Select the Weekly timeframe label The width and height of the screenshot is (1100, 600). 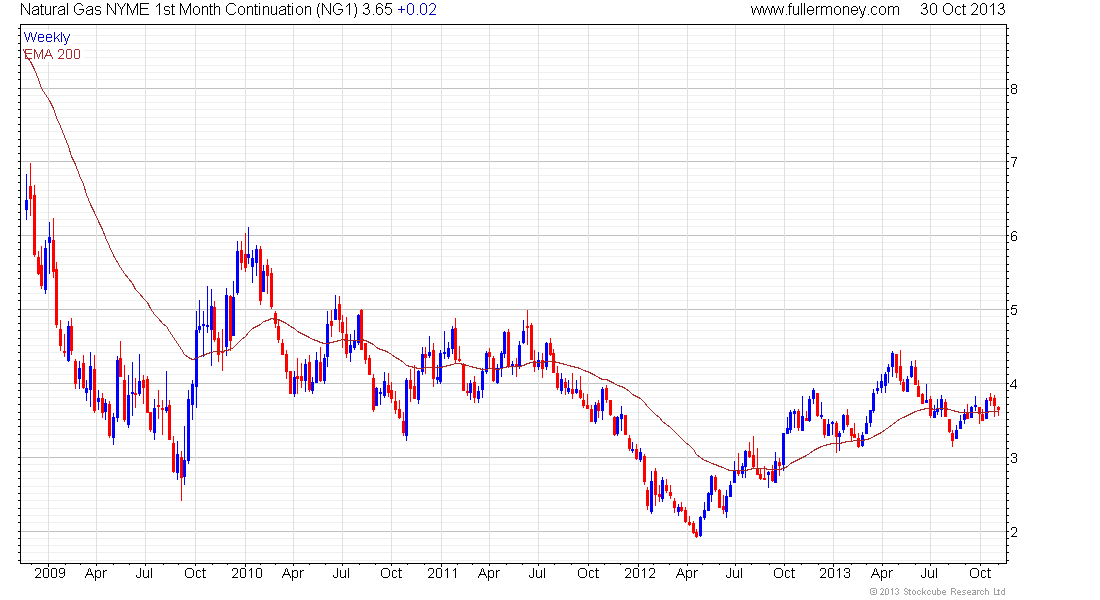click(x=47, y=37)
